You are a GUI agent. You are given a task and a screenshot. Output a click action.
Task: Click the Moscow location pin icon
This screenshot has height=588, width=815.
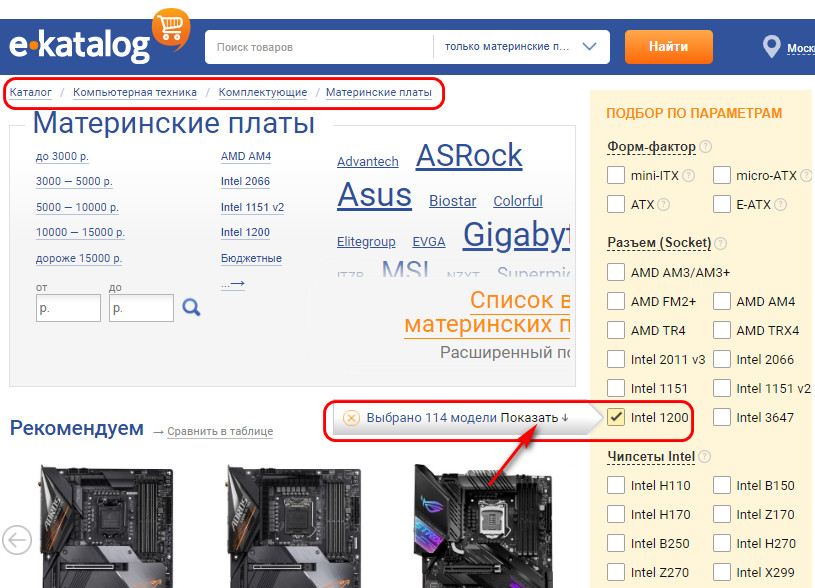tap(771, 47)
